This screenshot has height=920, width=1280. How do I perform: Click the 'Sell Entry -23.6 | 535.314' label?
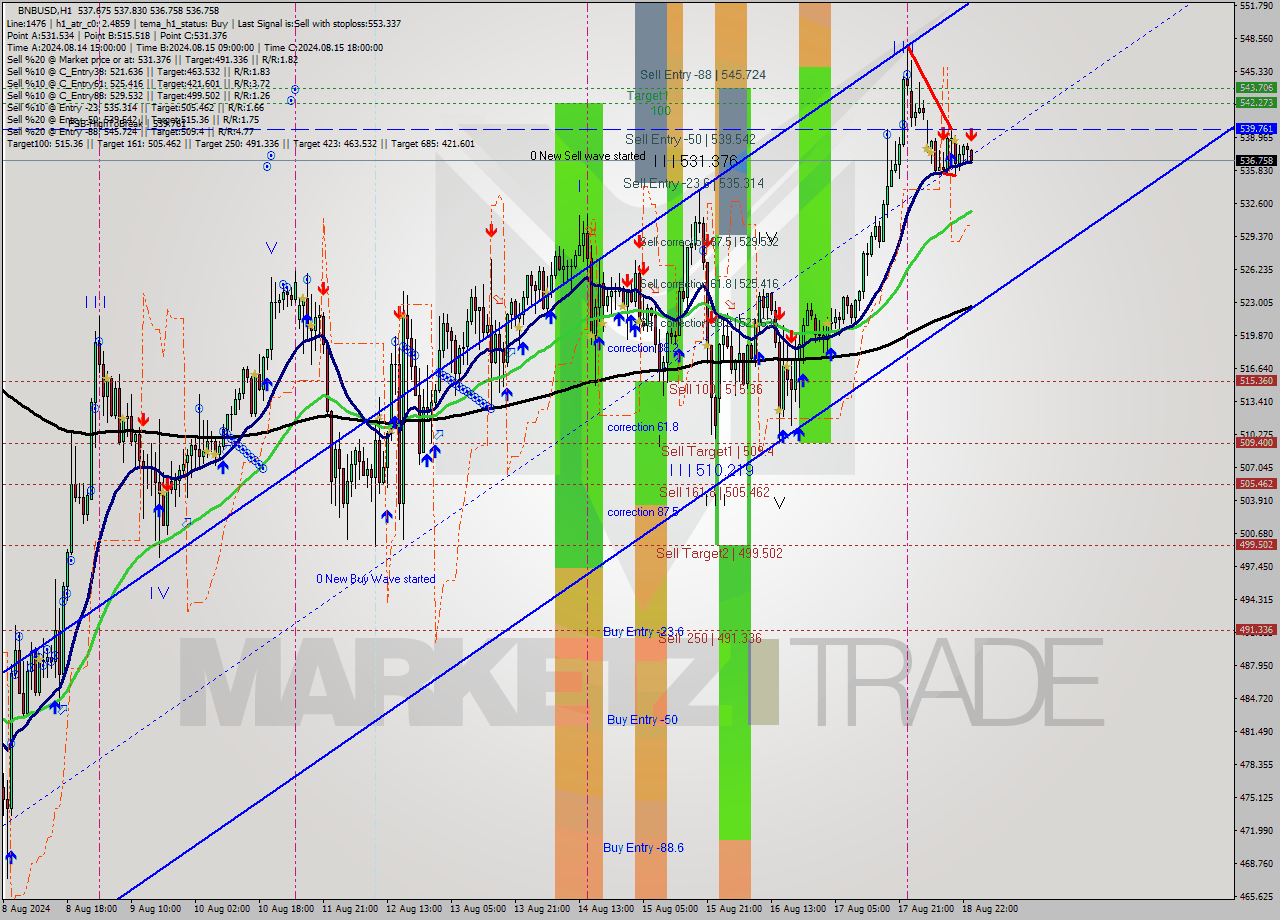click(693, 183)
